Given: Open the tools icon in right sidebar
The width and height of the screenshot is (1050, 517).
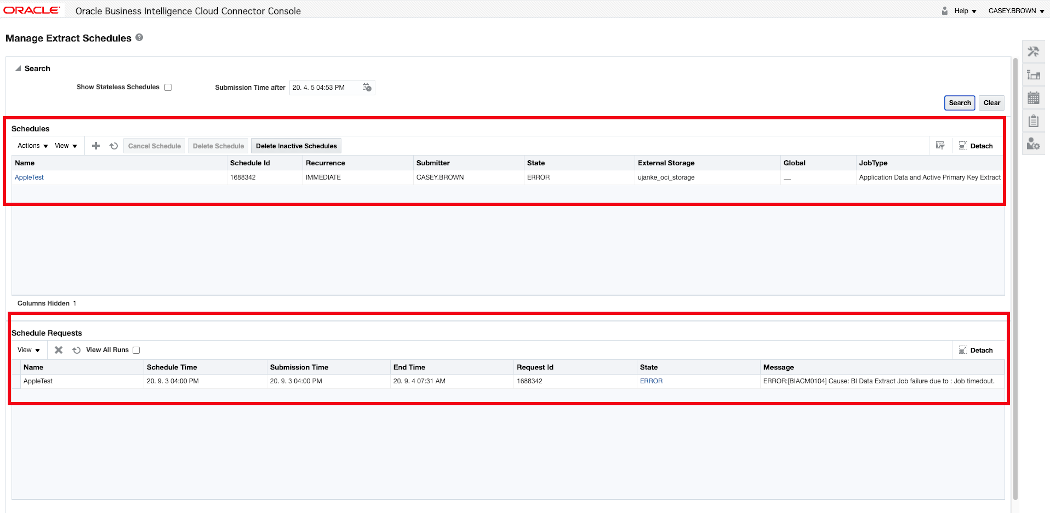Looking at the screenshot, I should pyautogui.click(x=1034, y=53).
